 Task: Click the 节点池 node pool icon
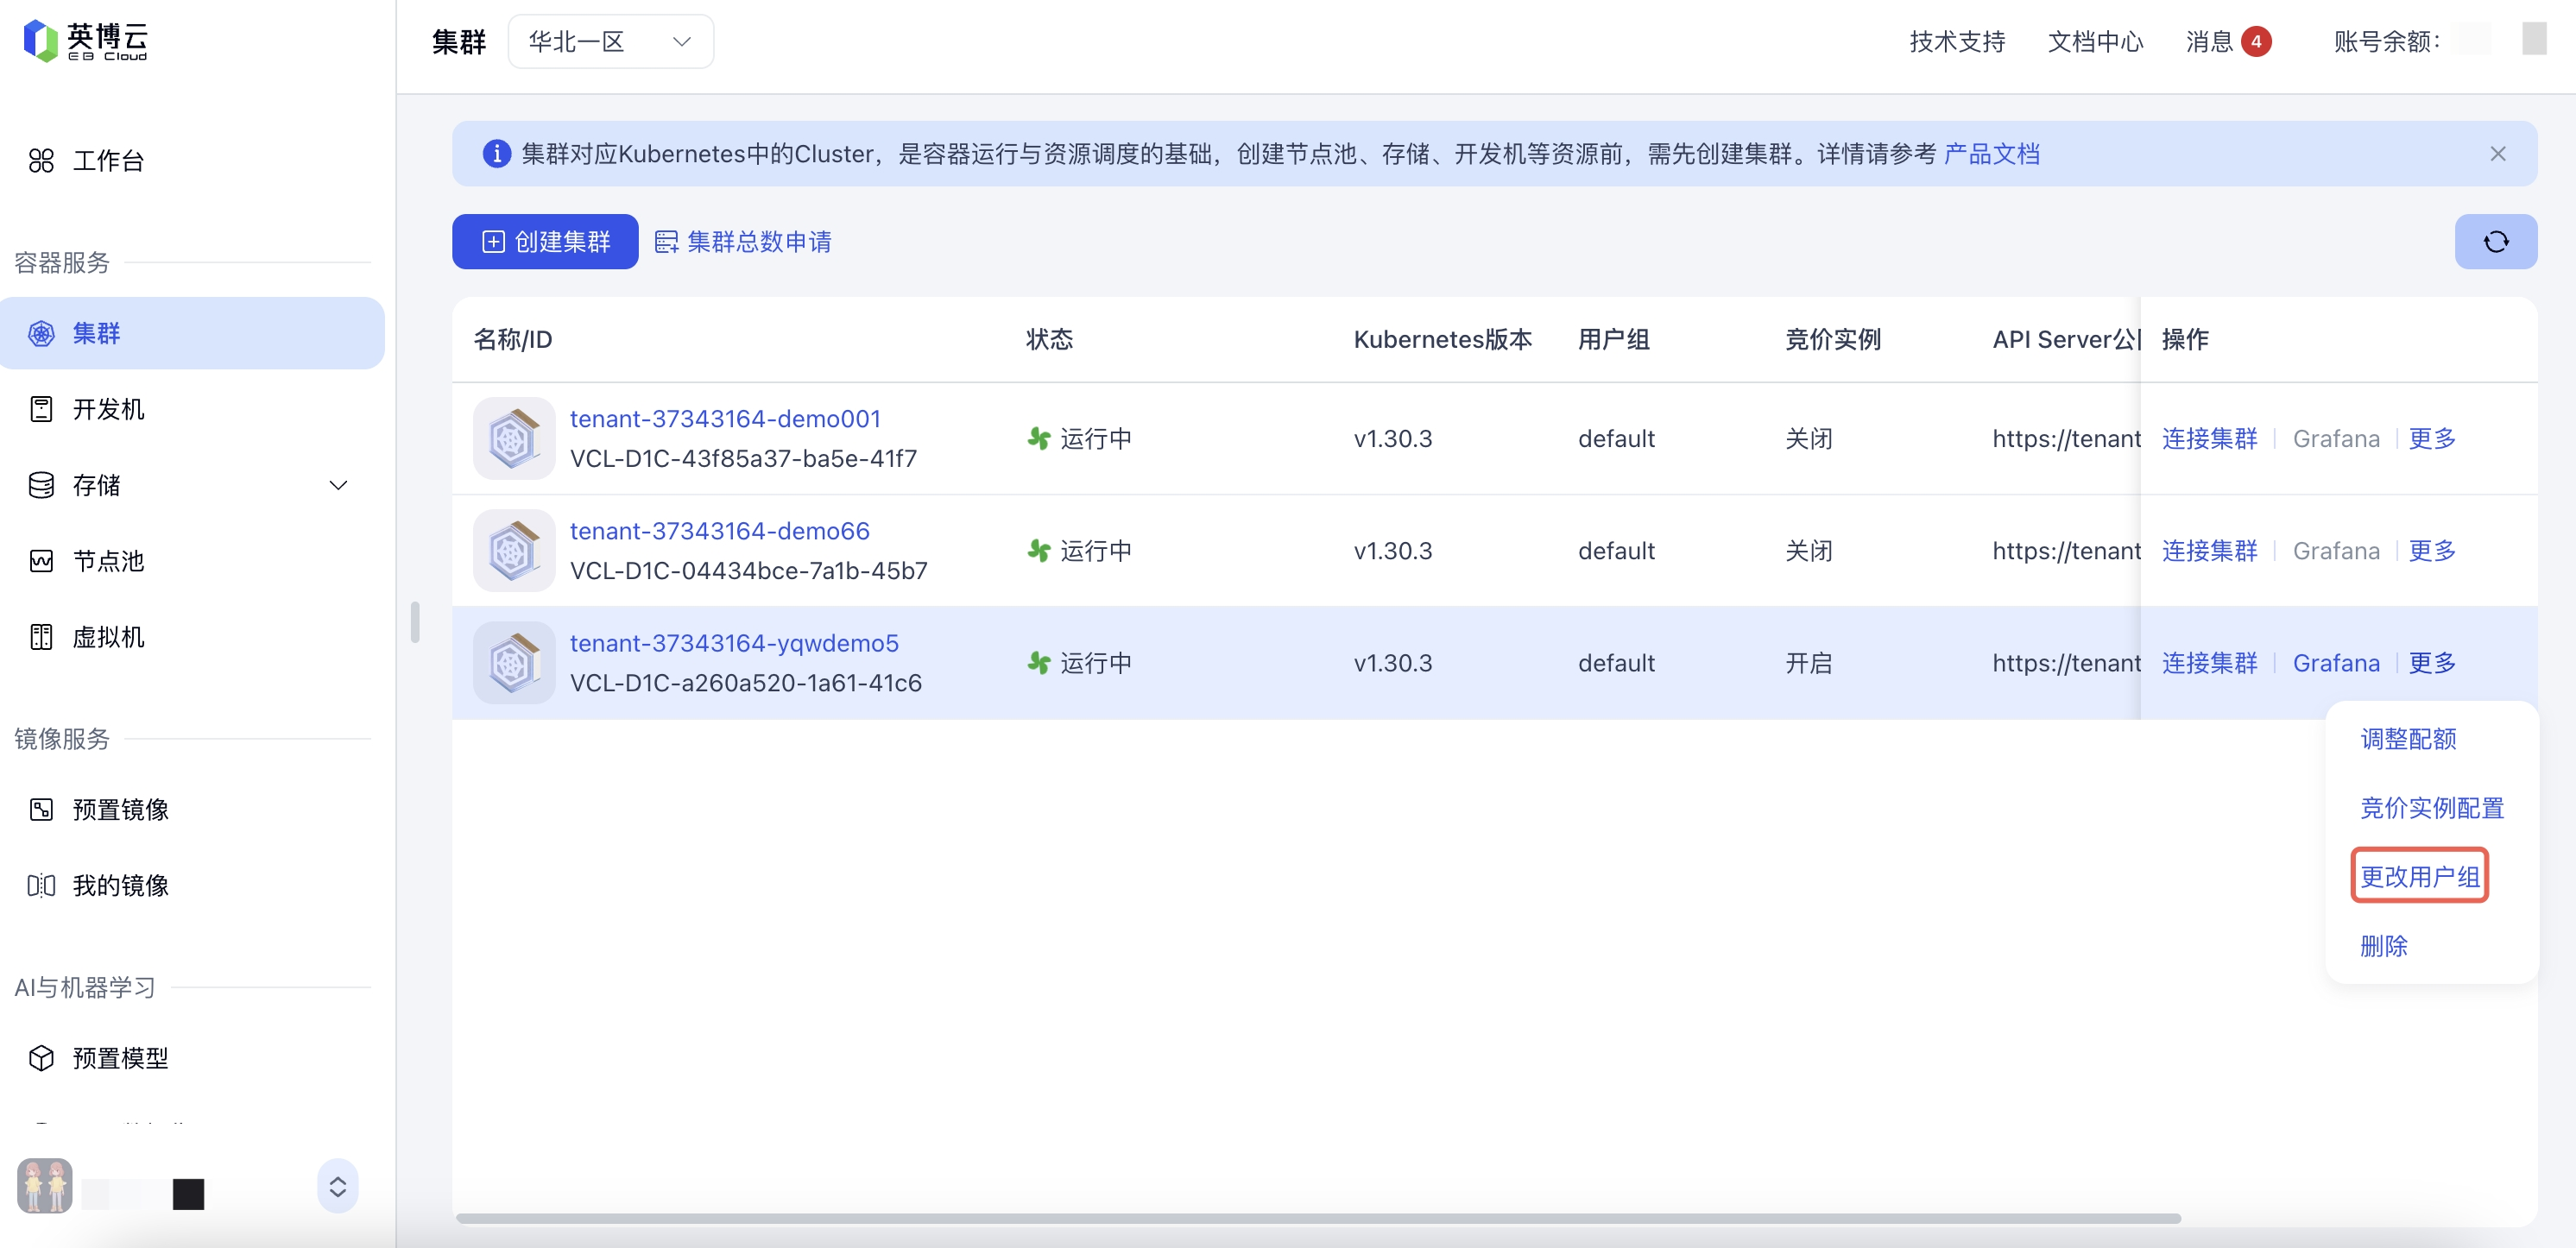pos(41,561)
